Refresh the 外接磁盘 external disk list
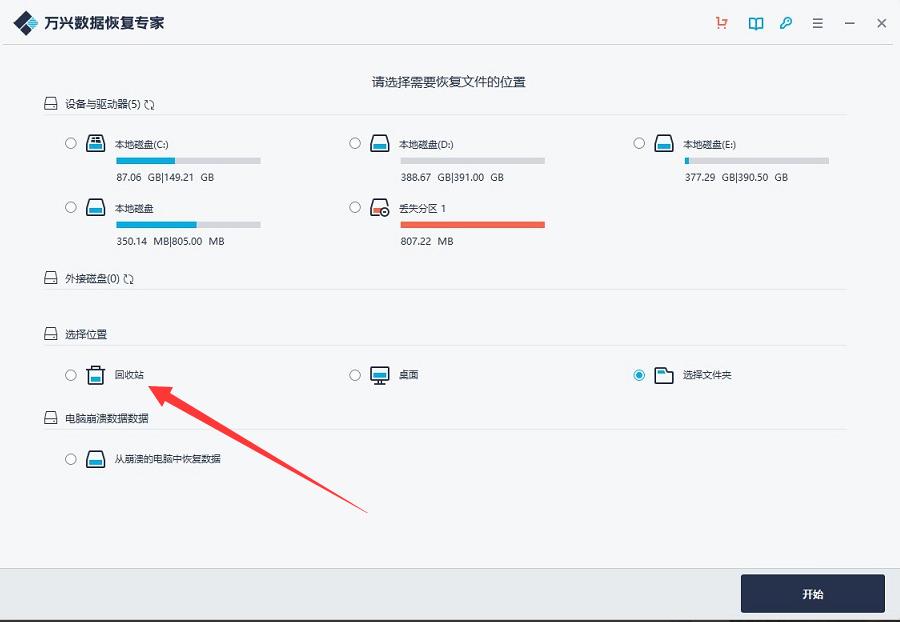Image resolution: width=900 pixels, height=622 pixels. pos(128,279)
